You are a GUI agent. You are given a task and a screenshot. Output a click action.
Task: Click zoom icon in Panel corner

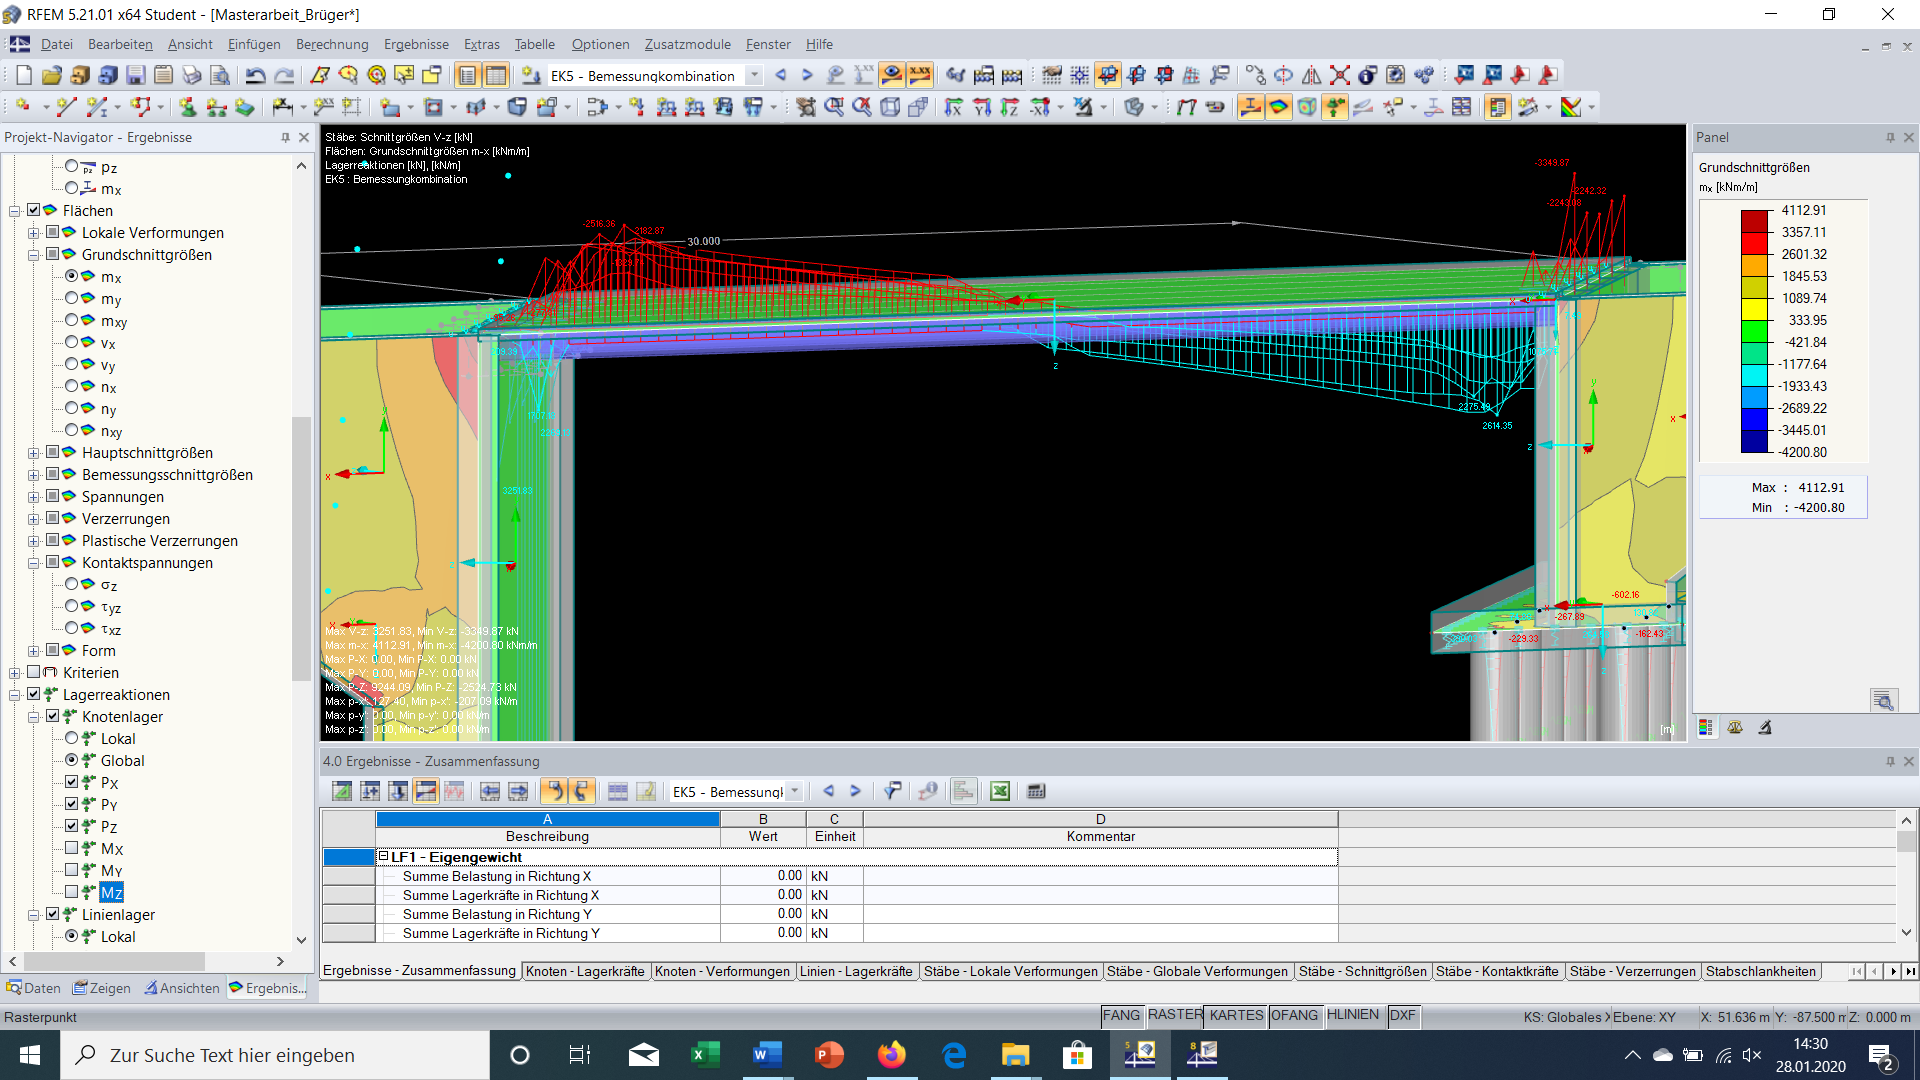pos(1883,700)
